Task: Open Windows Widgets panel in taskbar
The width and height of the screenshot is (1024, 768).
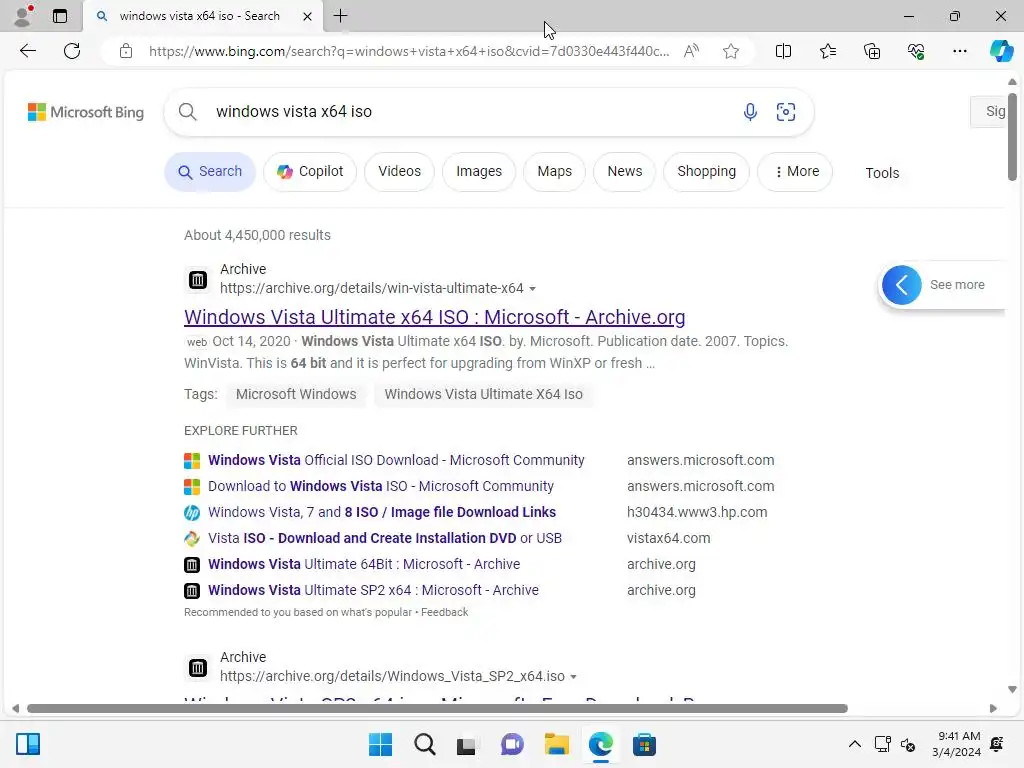Action: (28, 744)
